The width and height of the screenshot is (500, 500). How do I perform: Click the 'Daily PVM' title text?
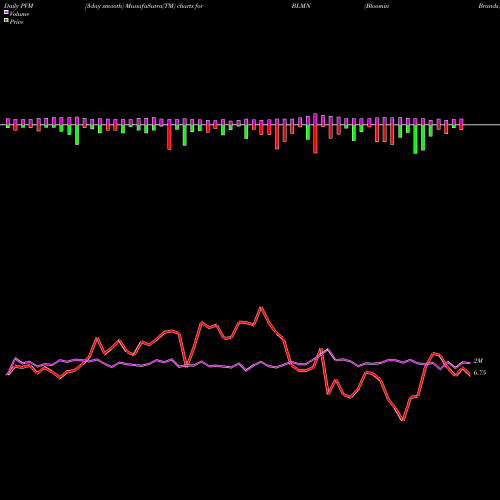tap(19, 6)
